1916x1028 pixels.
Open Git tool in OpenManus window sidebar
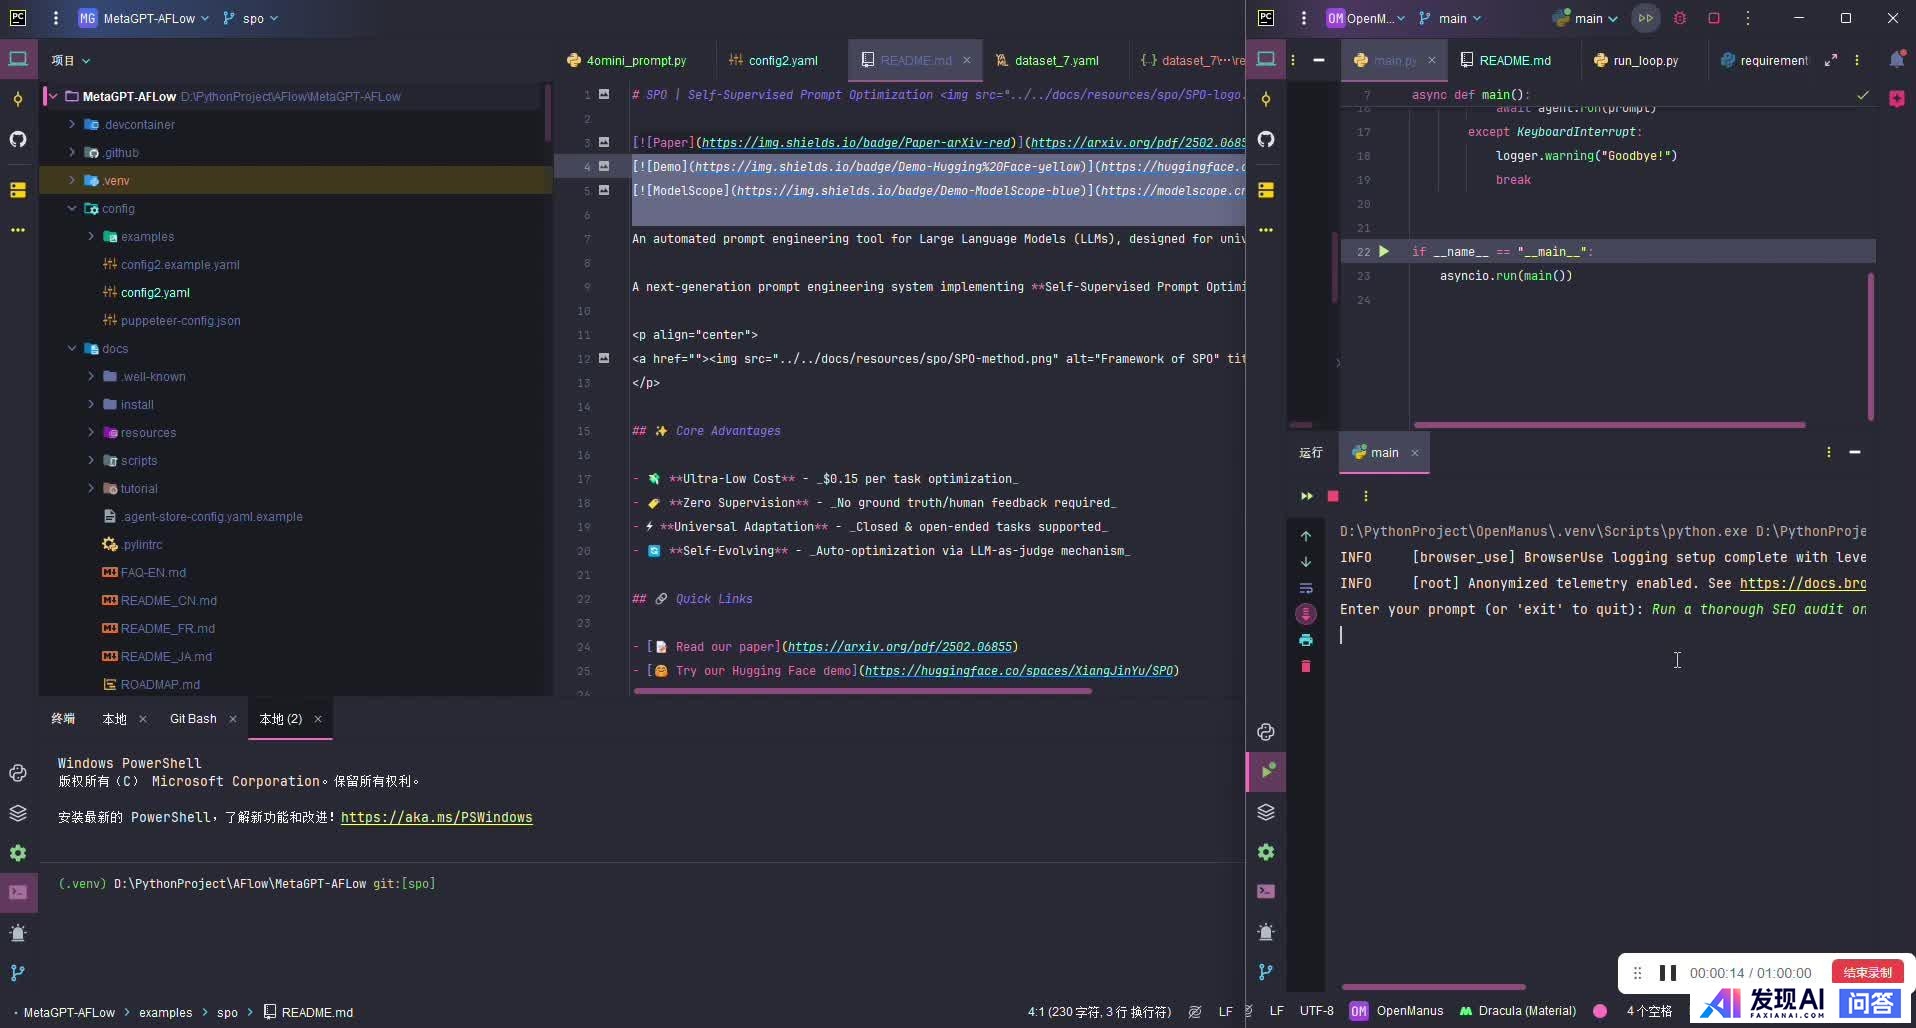pos(1266,972)
